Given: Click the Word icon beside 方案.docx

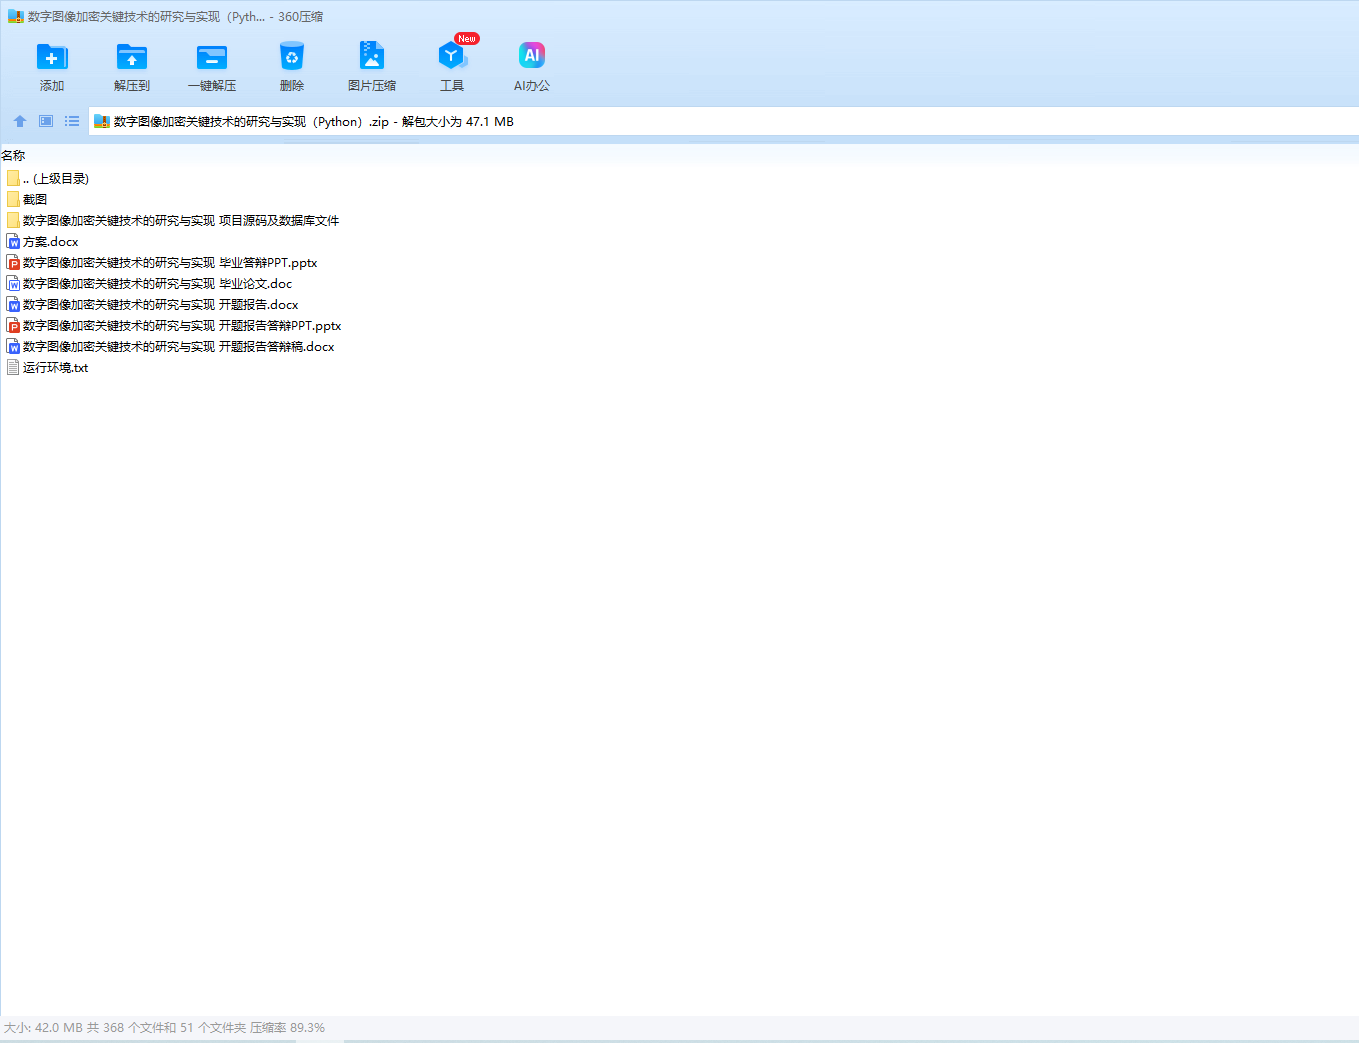Looking at the screenshot, I should (x=13, y=242).
